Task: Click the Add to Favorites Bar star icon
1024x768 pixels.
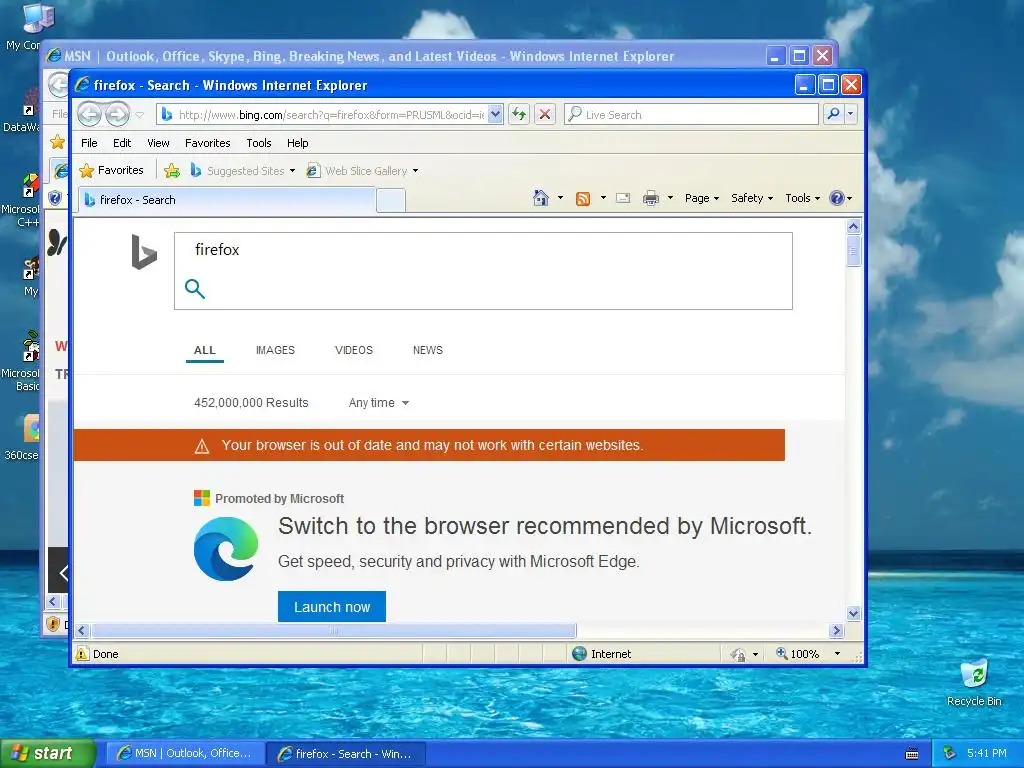Action: [x=172, y=171]
